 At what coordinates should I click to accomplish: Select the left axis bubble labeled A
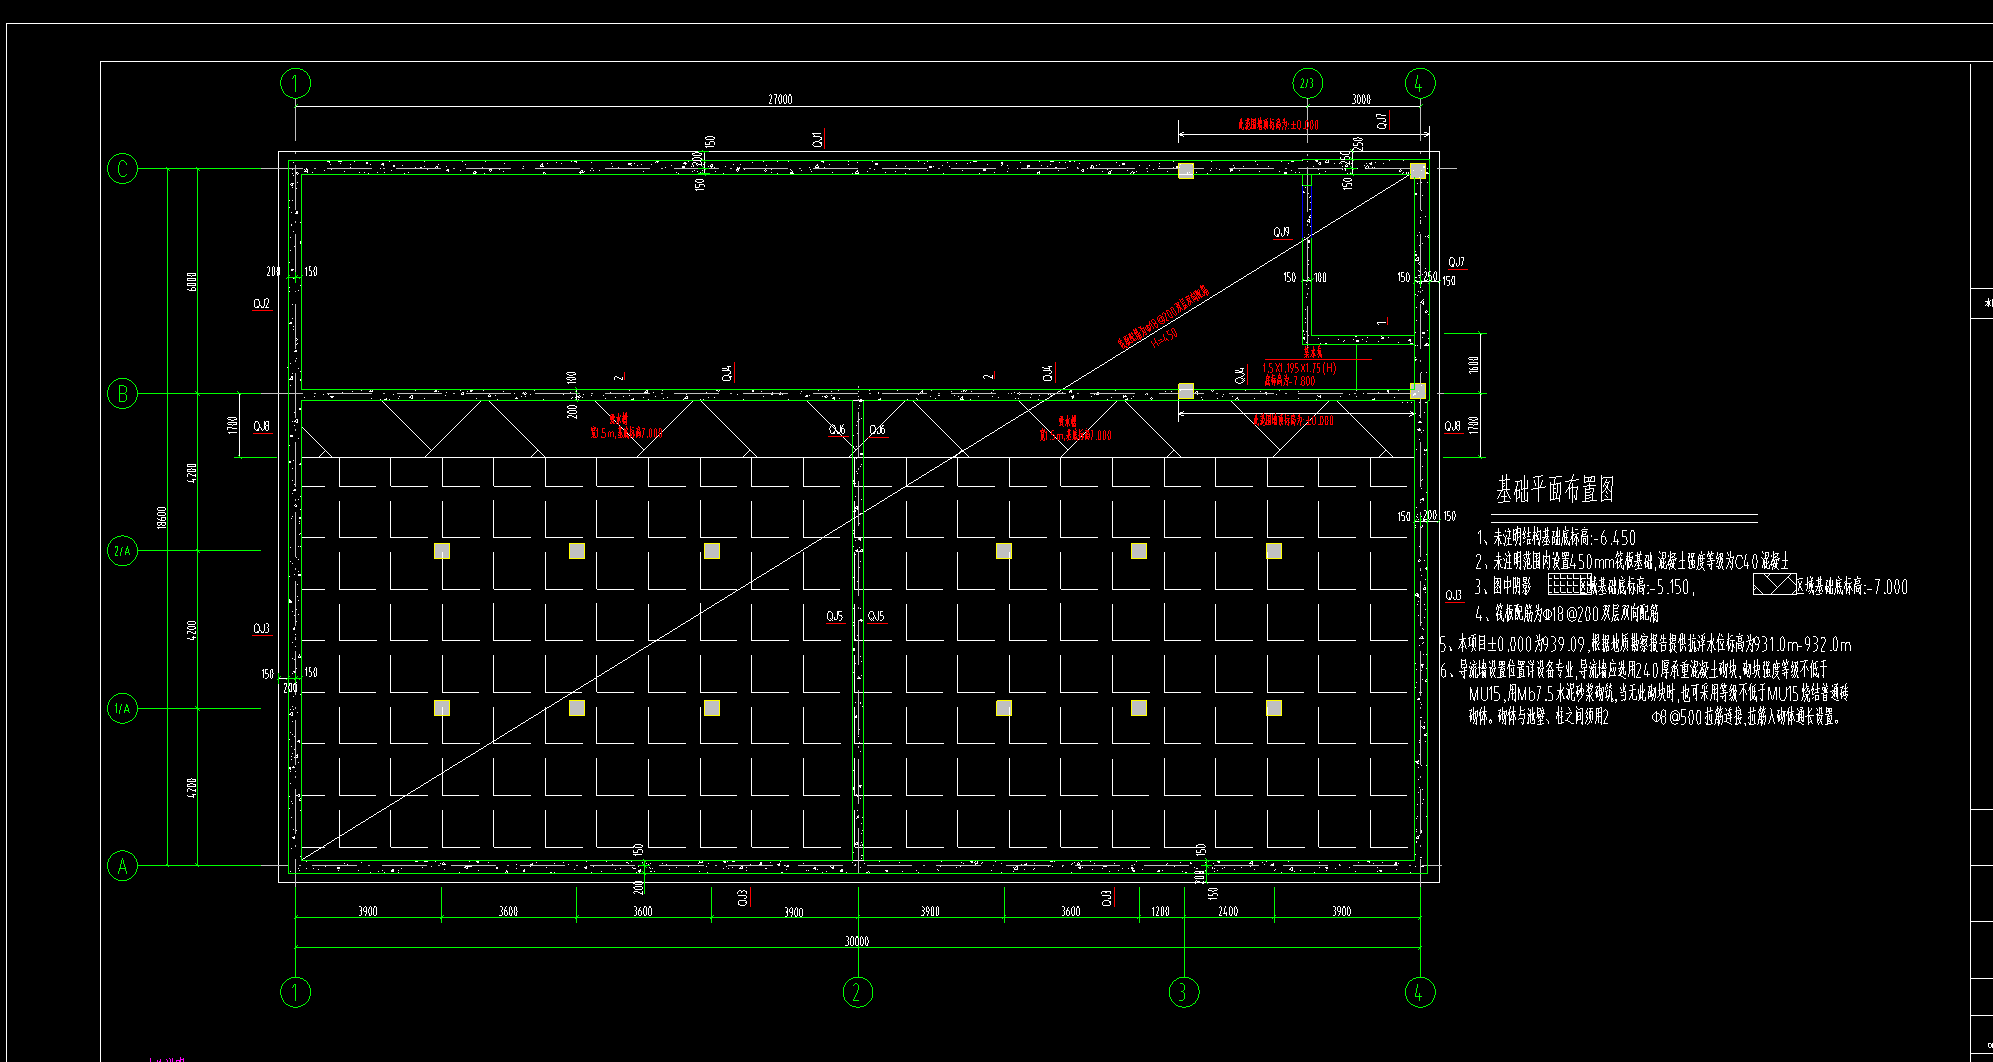[x=122, y=866]
